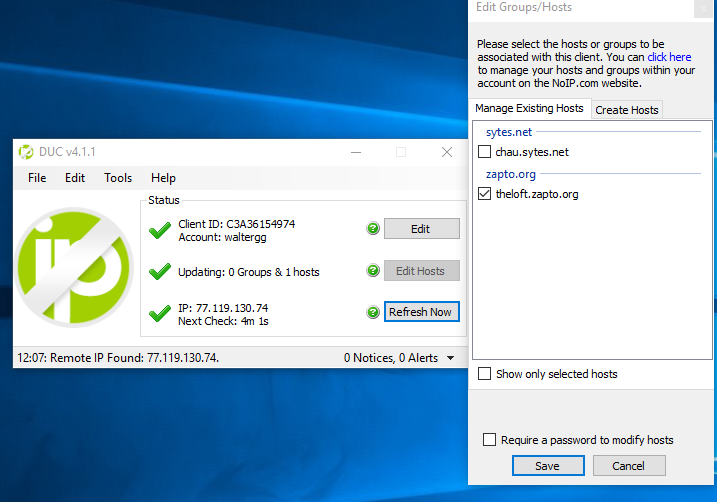Click the Client ID C3A36154974 text
This screenshot has height=502, width=717.
[236, 224]
